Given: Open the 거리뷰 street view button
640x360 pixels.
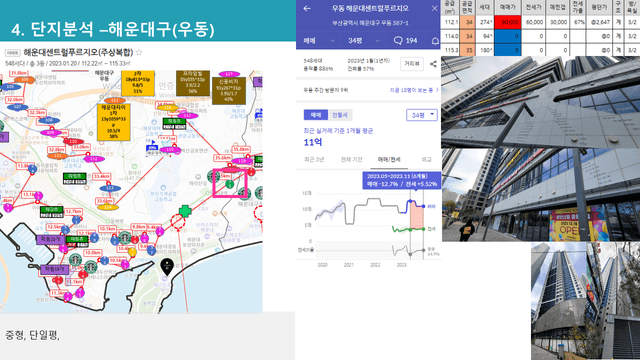Looking at the screenshot, I should point(411,64).
